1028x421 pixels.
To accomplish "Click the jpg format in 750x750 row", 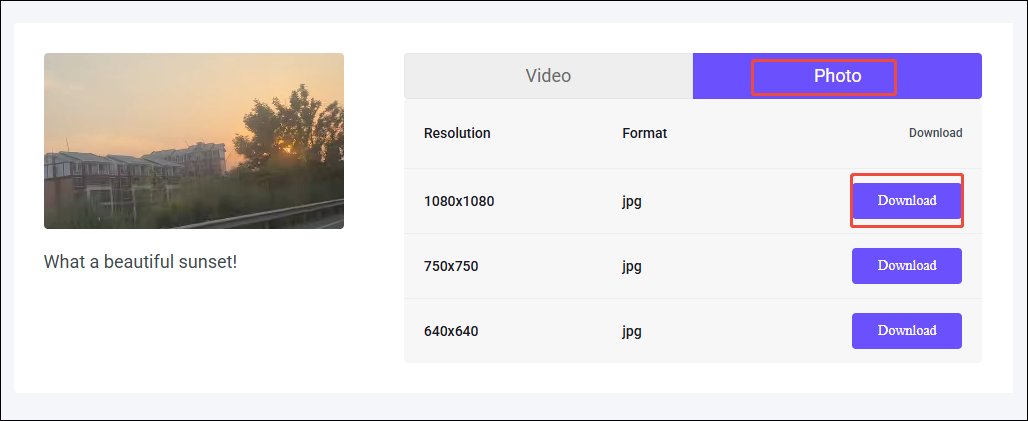I will [632, 266].
